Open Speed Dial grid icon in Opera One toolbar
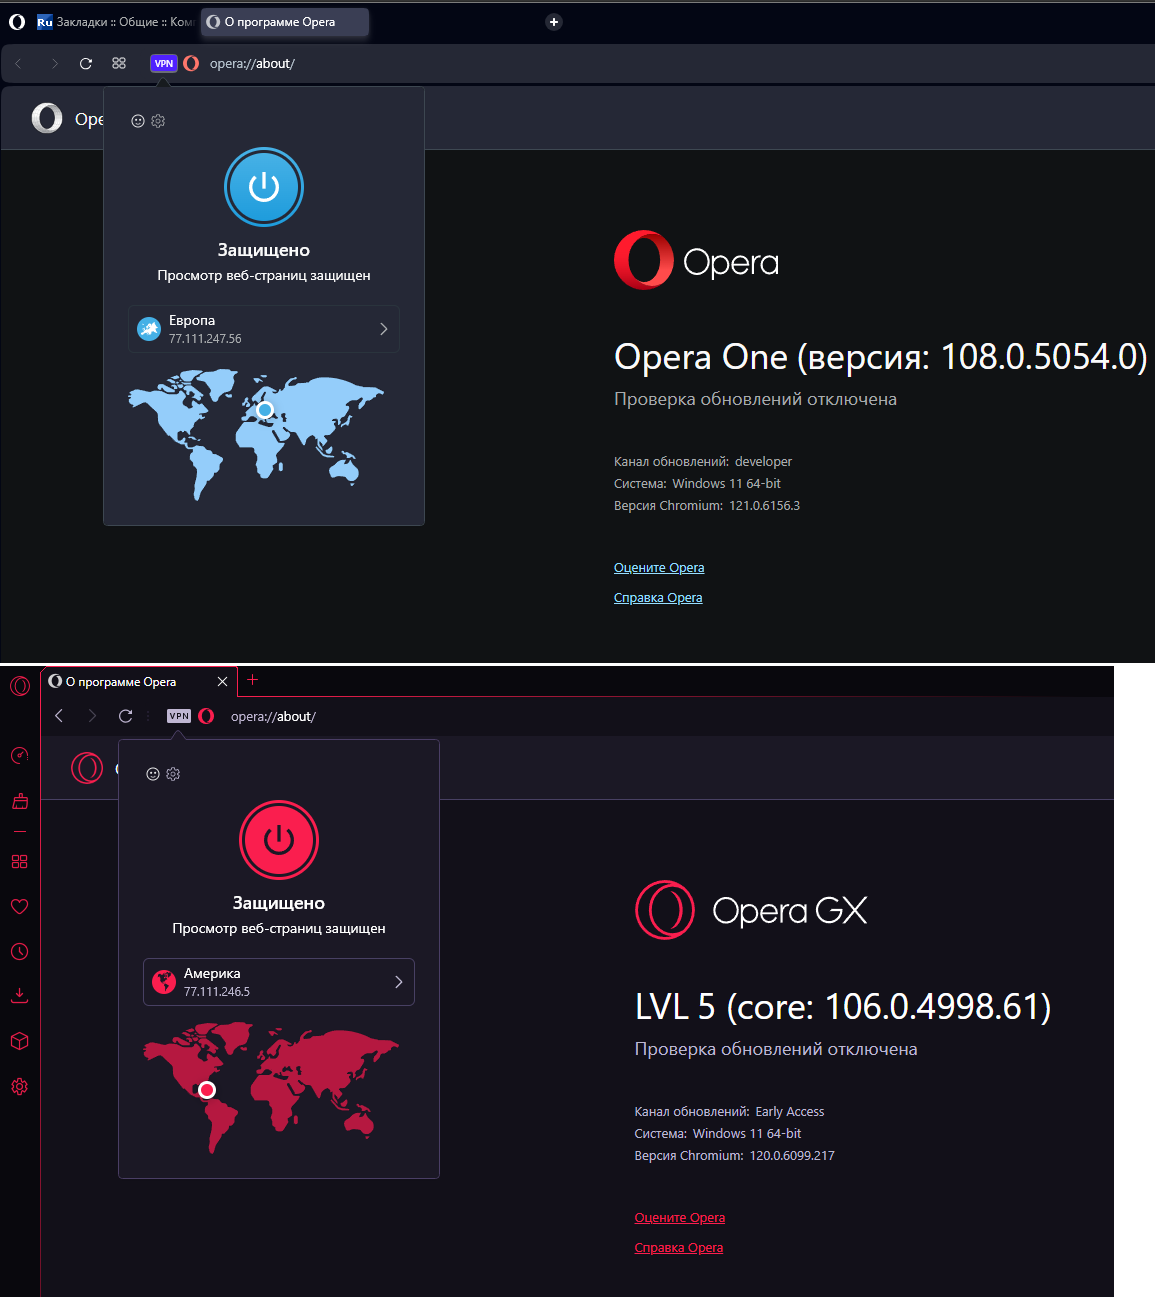 pyautogui.click(x=119, y=63)
